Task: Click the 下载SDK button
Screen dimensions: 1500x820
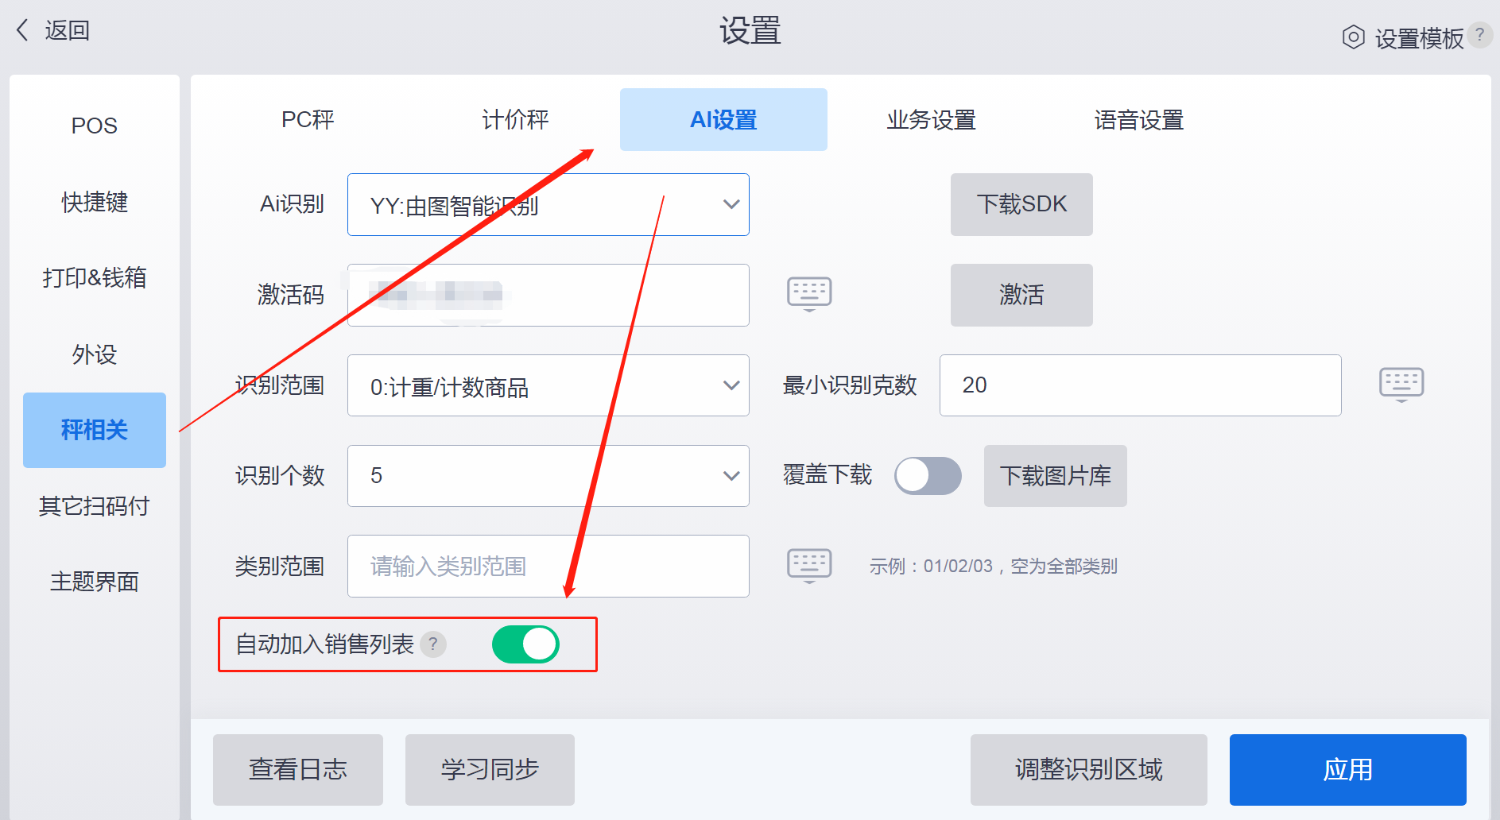Action: pos(1021,204)
